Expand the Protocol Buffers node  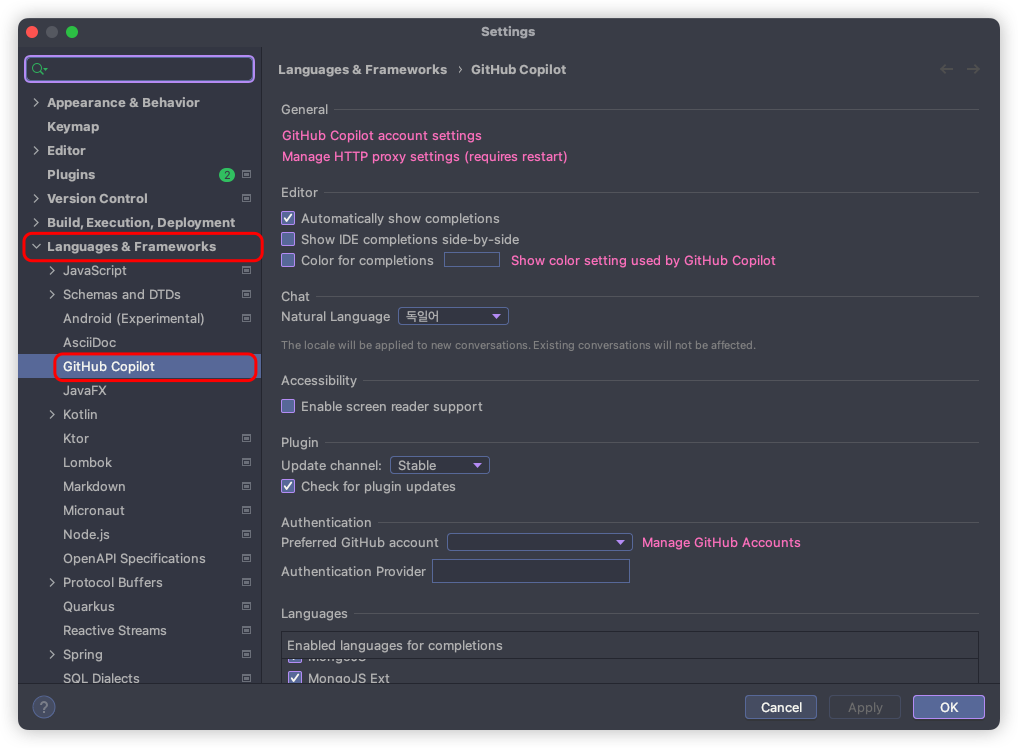tap(53, 582)
